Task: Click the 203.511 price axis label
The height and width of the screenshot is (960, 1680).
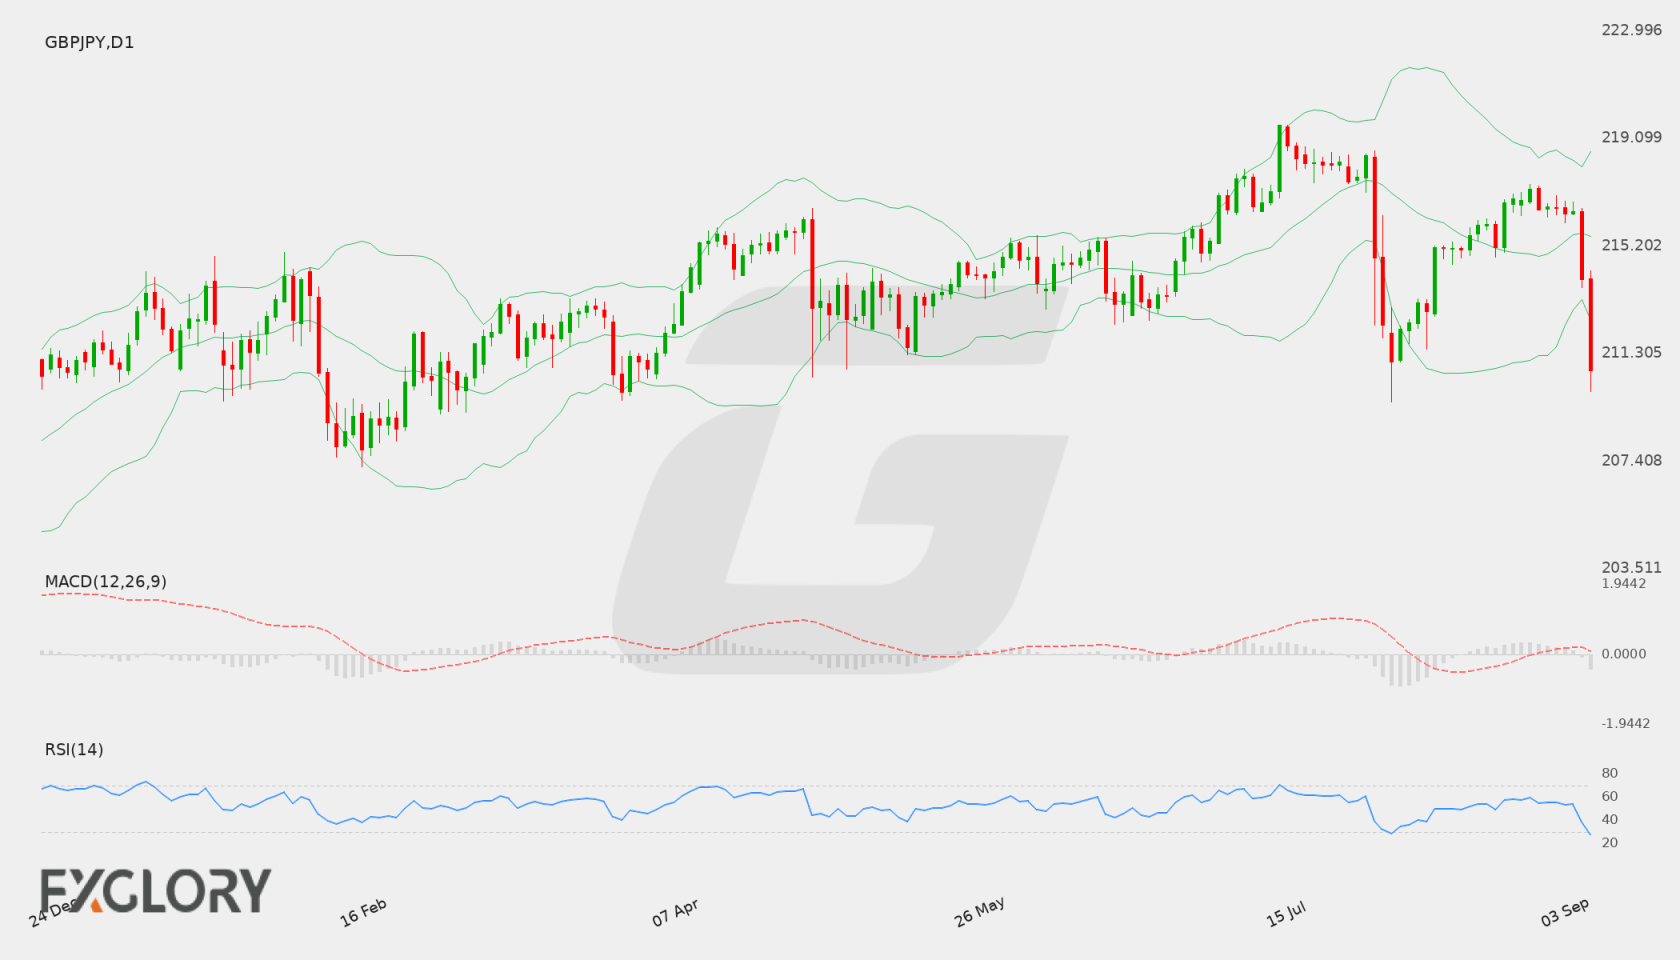Action: coord(1631,567)
